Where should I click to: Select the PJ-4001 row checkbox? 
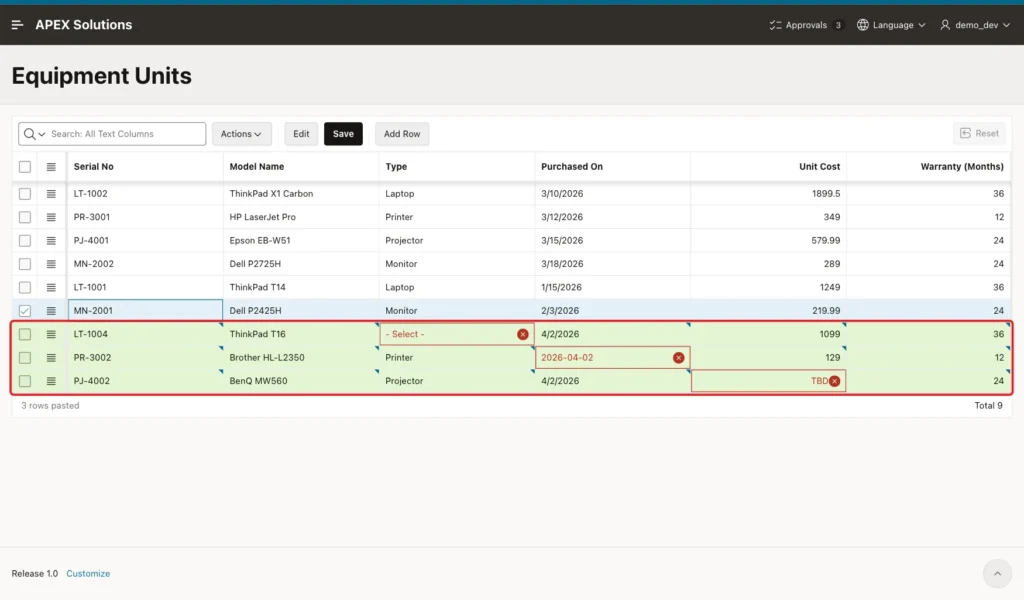(25, 241)
